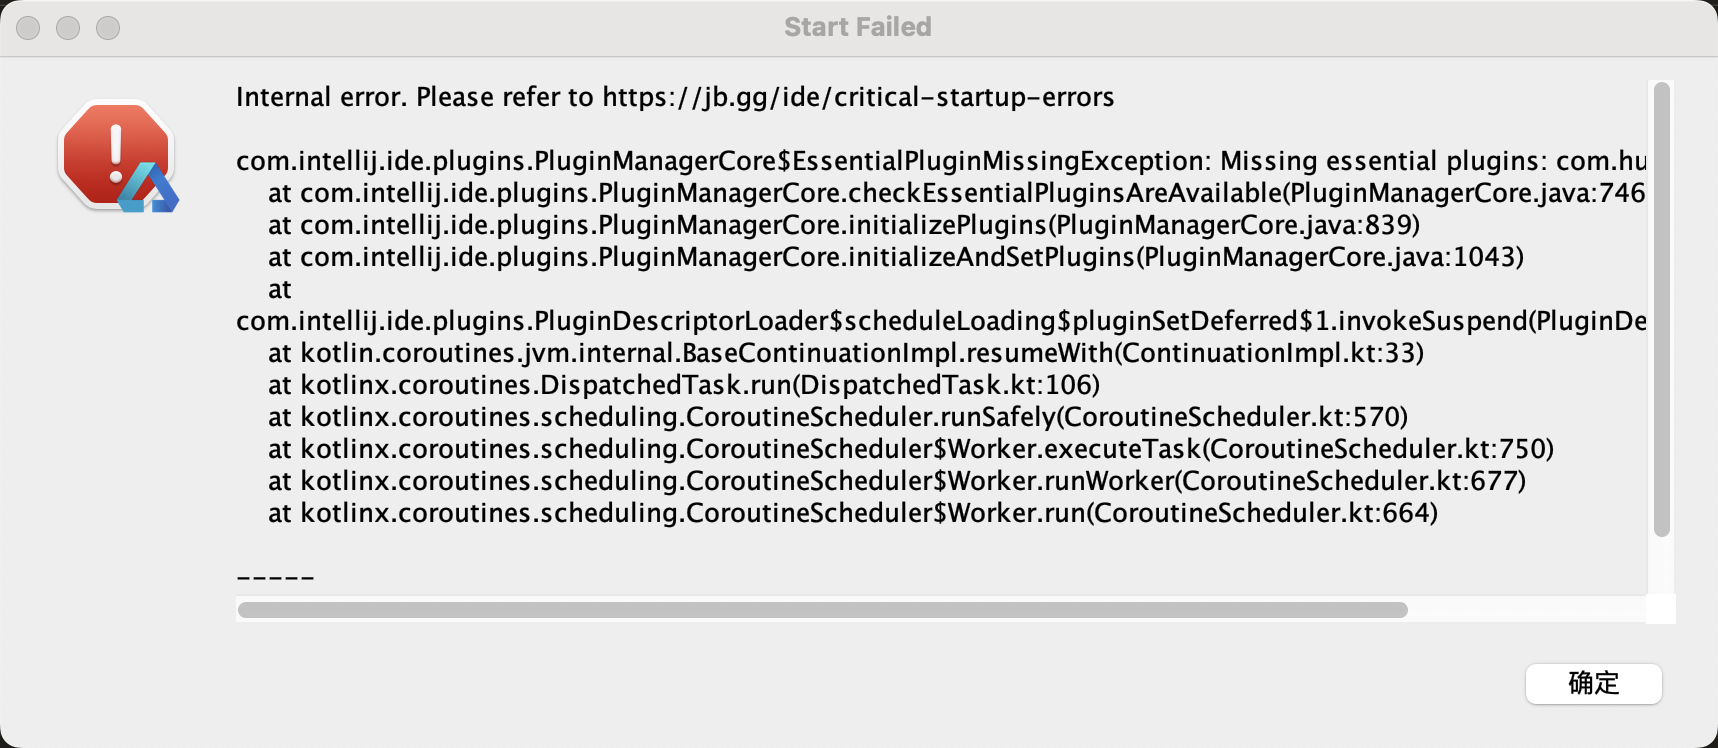1718x748 pixels.
Task: Click the red stop-sign error icon
Action: pyautogui.click(x=115, y=154)
